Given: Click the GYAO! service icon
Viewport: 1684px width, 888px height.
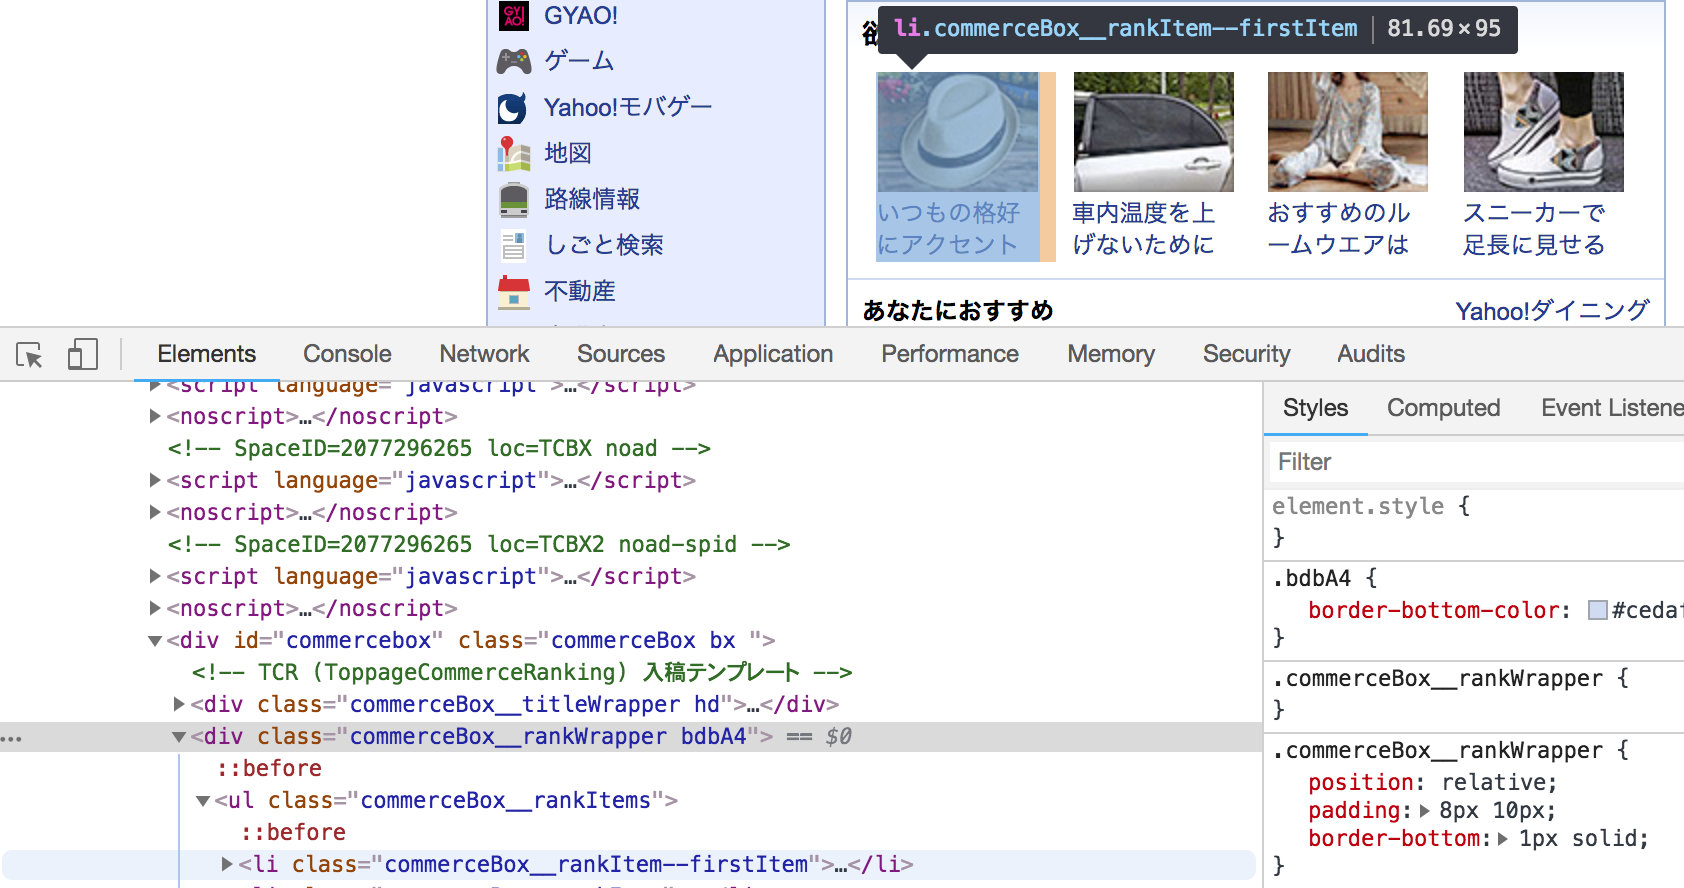Looking at the screenshot, I should pyautogui.click(x=514, y=15).
